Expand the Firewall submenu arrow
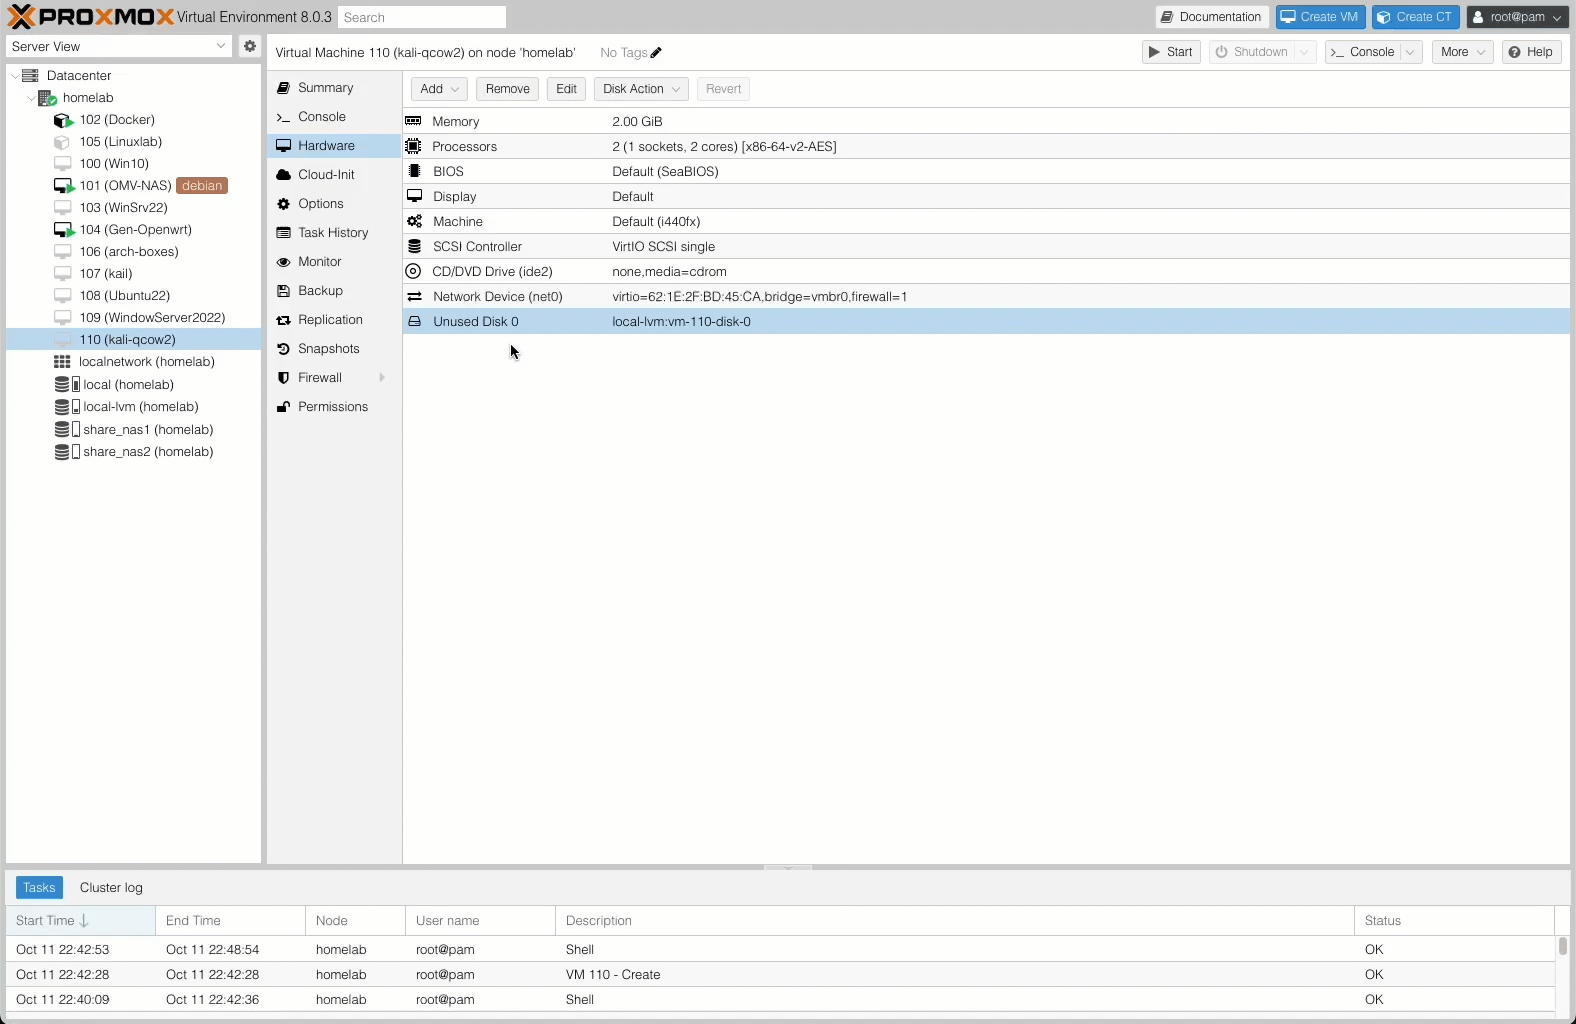 pyautogui.click(x=382, y=378)
